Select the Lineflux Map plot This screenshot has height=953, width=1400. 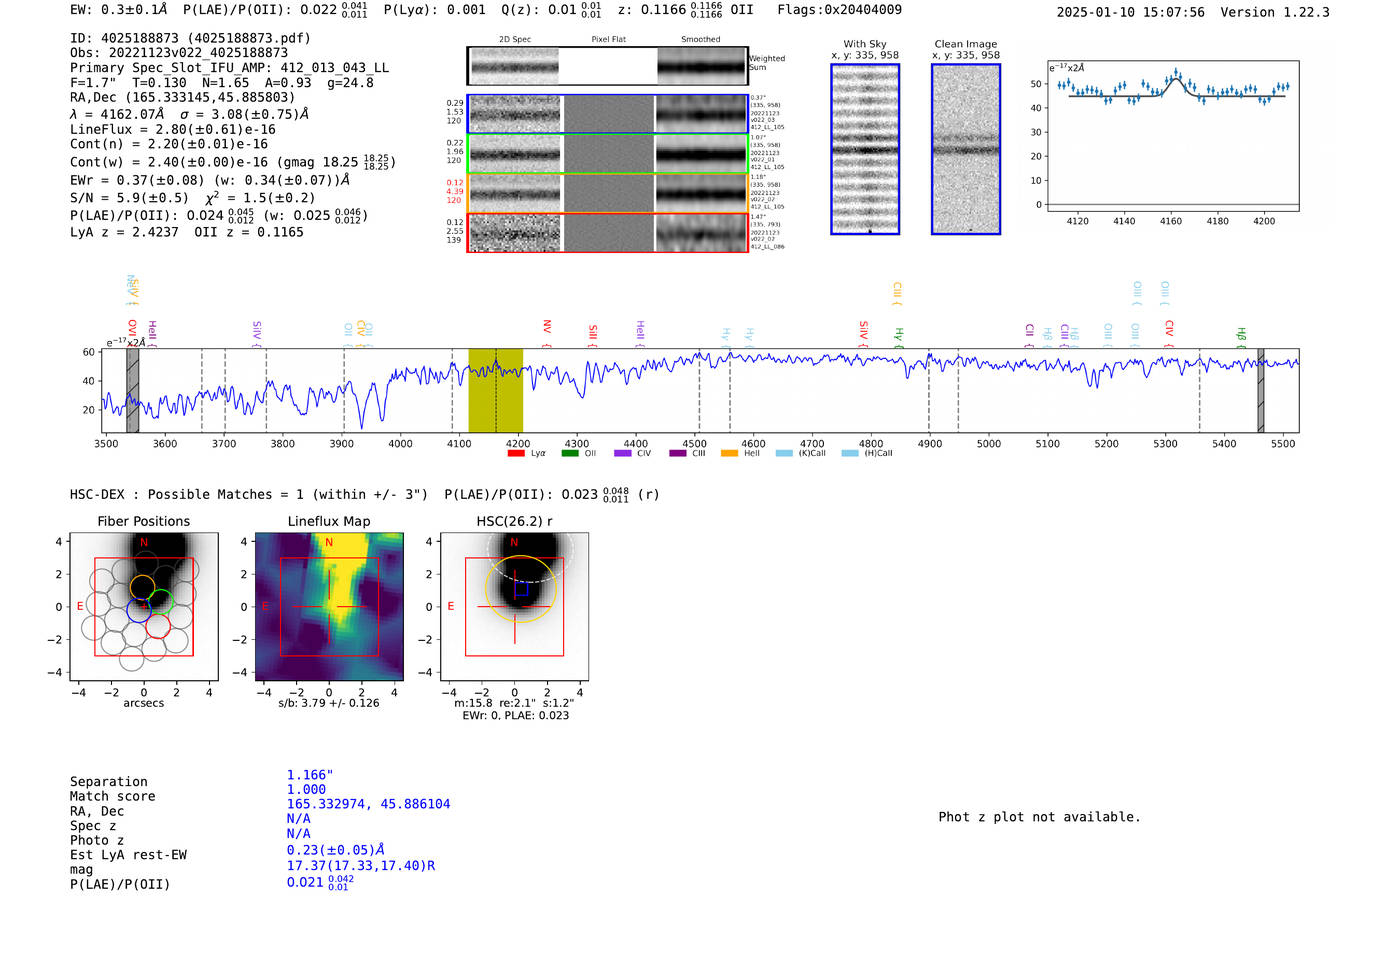[x=329, y=606]
